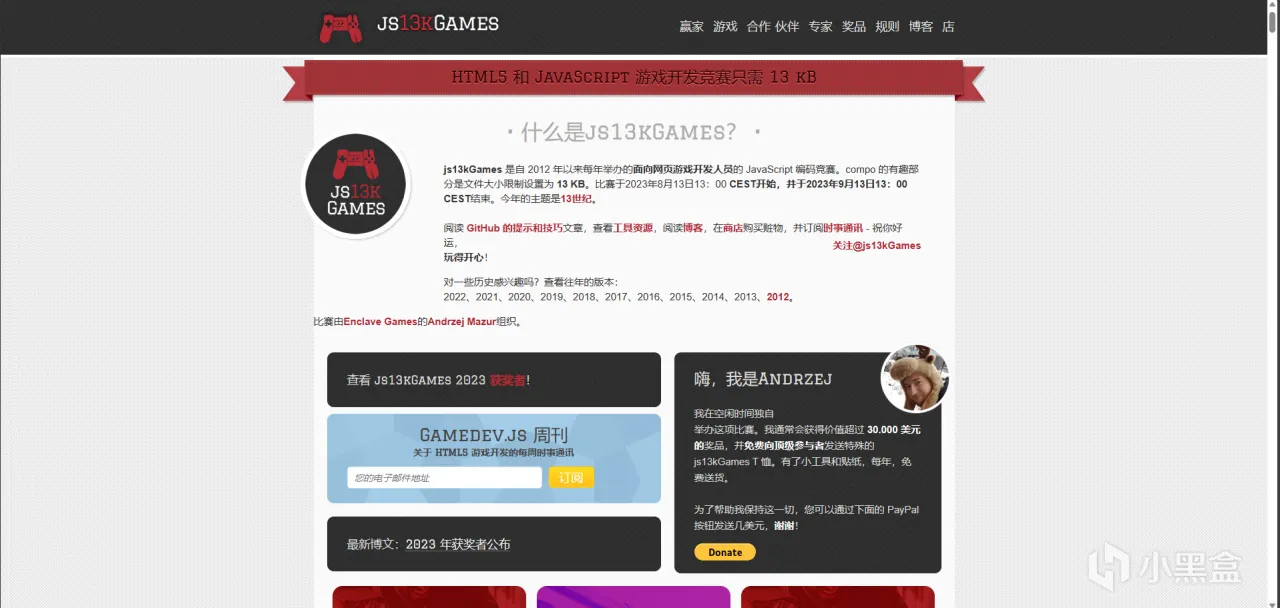Image resolution: width=1280 pixels, height=608 pixels.
Task: Visit the Andrzej Mazur link
Action: (461, 322)
